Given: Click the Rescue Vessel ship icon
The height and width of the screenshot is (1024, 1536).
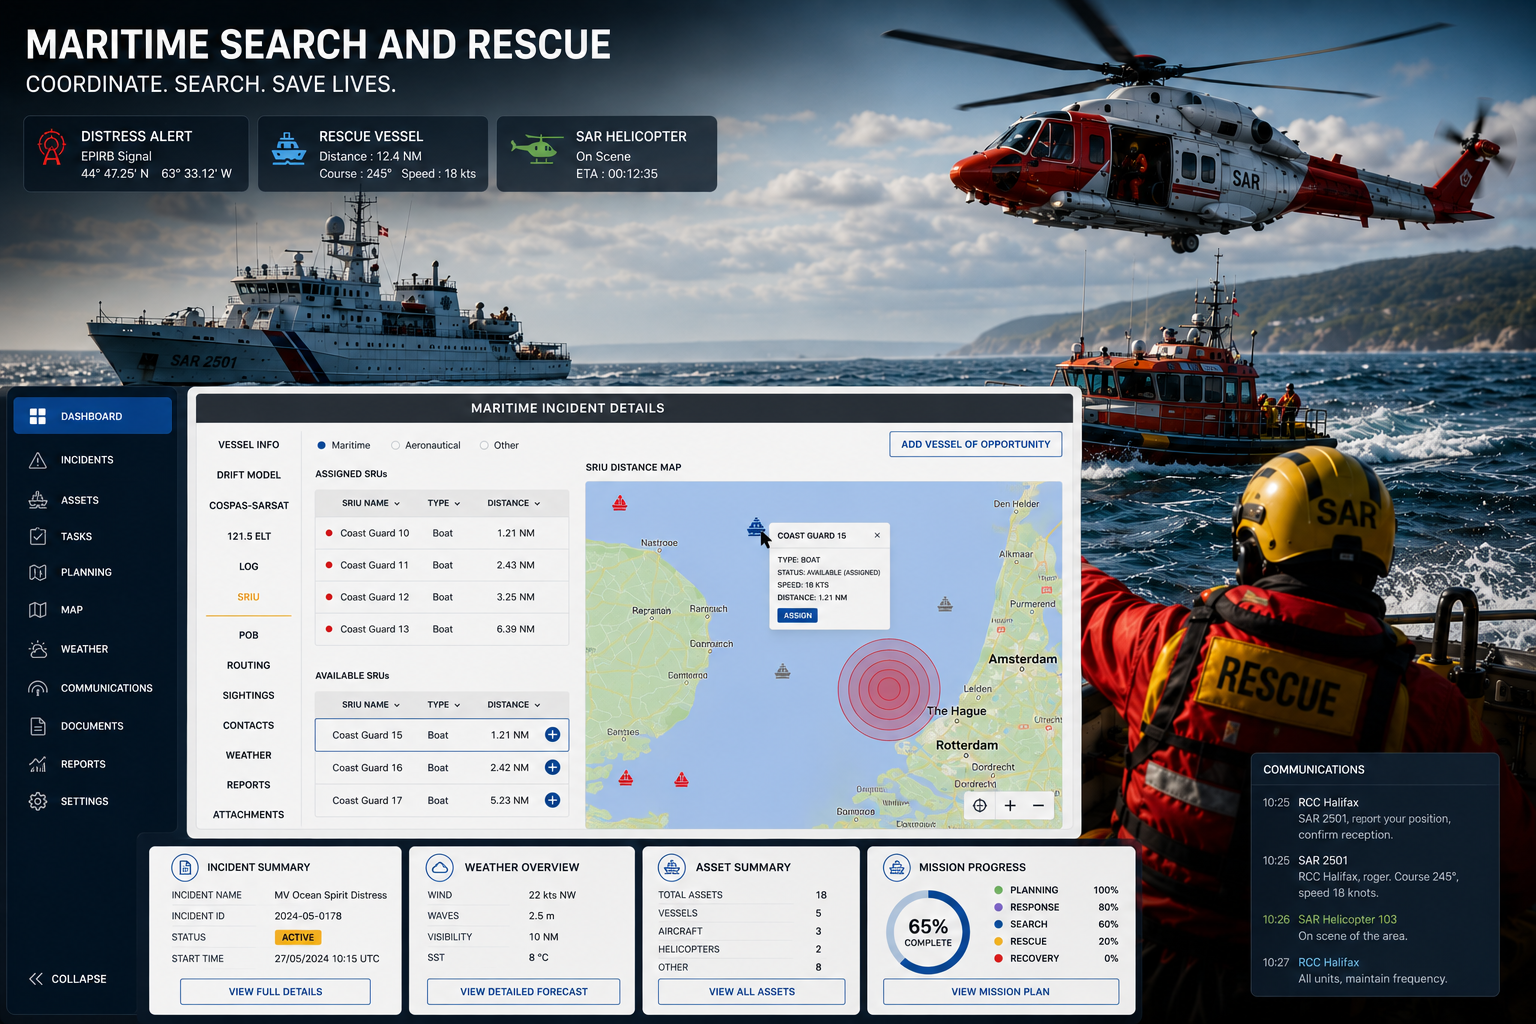Looking at the screenshot, I should (x=288, y=148).
